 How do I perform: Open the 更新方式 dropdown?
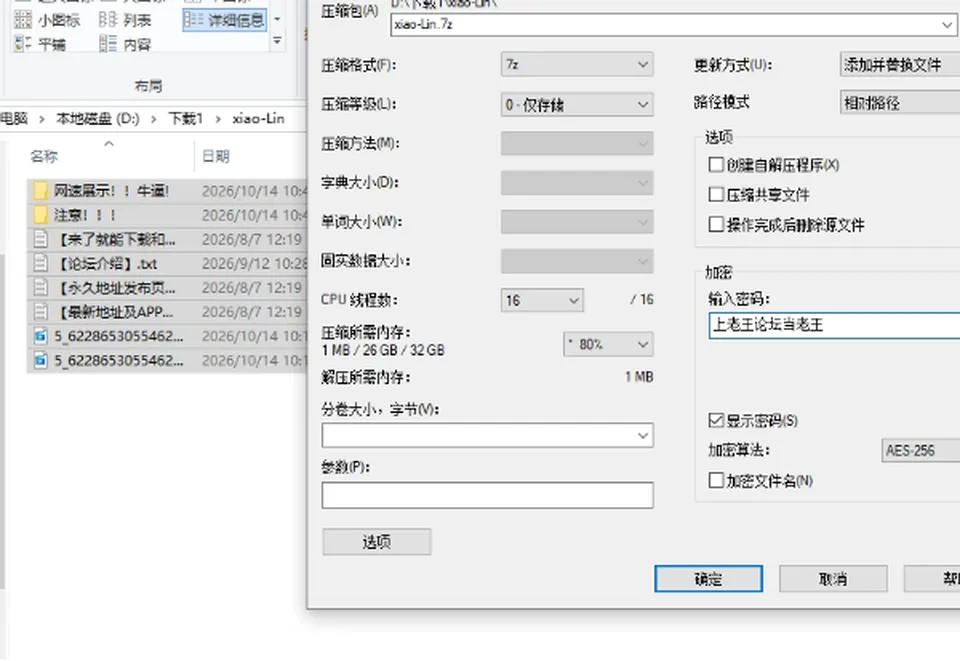tap(900, 64)
